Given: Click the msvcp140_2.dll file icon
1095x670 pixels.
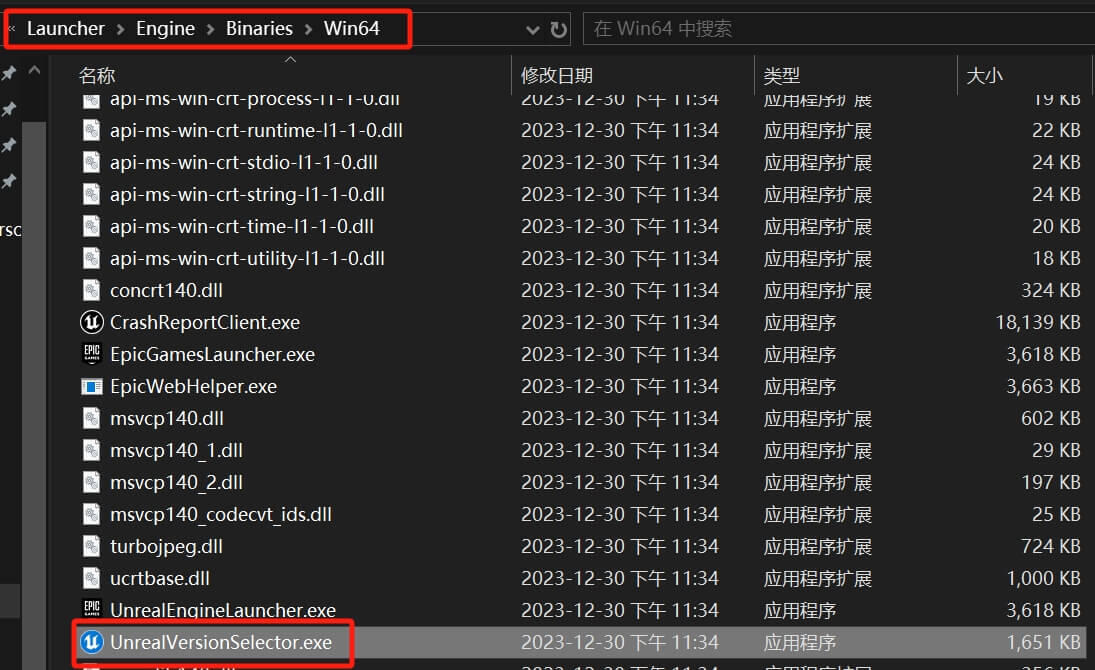Looking at the screenshot, I should 91,483.
